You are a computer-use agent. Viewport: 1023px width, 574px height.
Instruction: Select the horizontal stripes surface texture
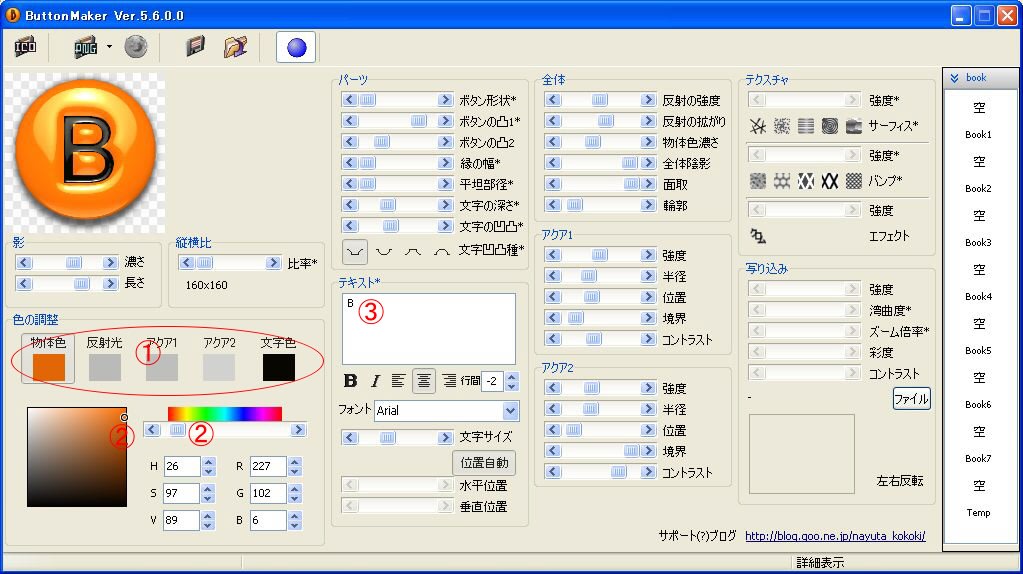[806, 126]
